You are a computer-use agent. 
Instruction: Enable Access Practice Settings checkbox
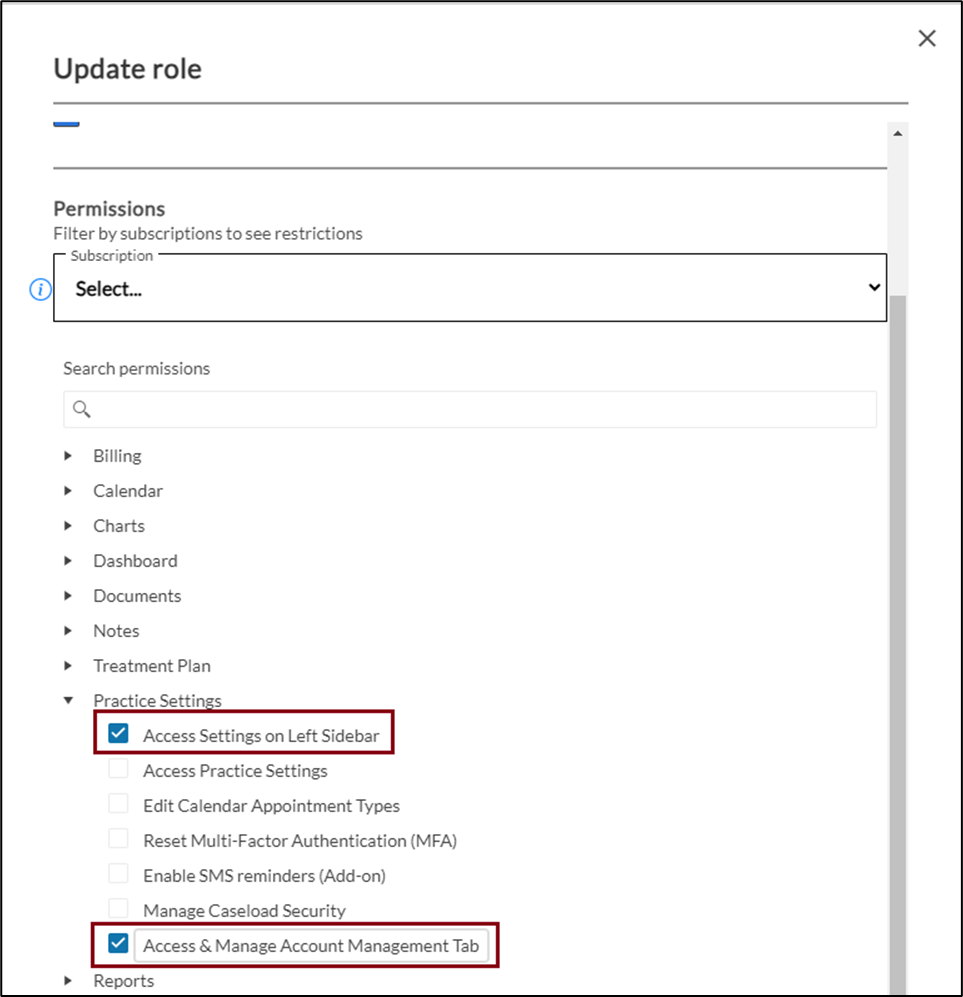(119, 769)
